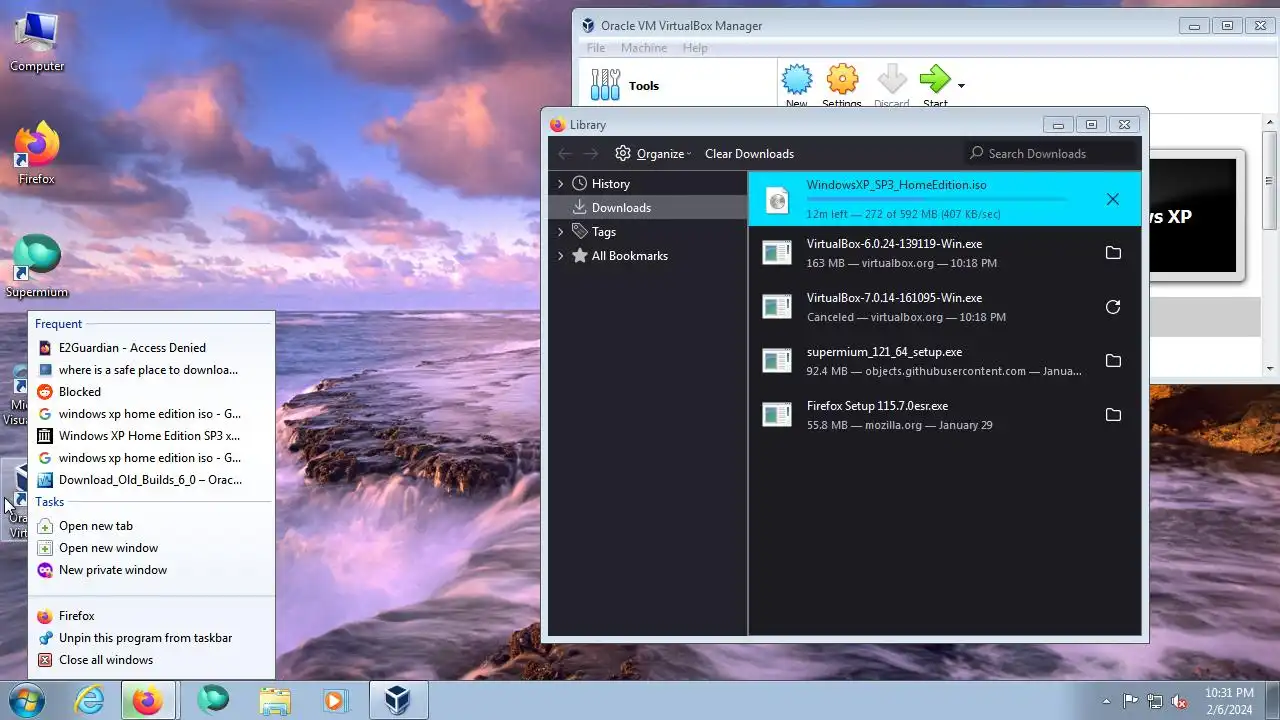Select History in the Library sidebar

pos(648,183)
